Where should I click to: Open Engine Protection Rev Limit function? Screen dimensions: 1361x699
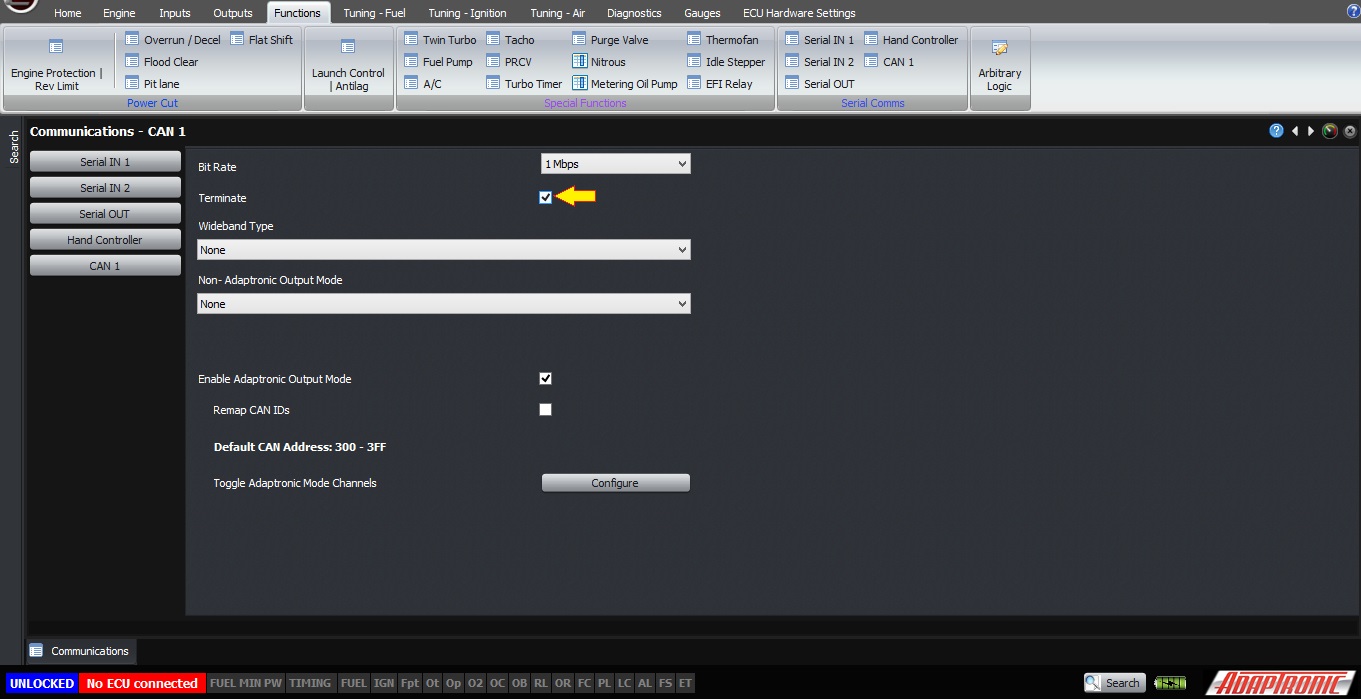(x=57, y=66)
